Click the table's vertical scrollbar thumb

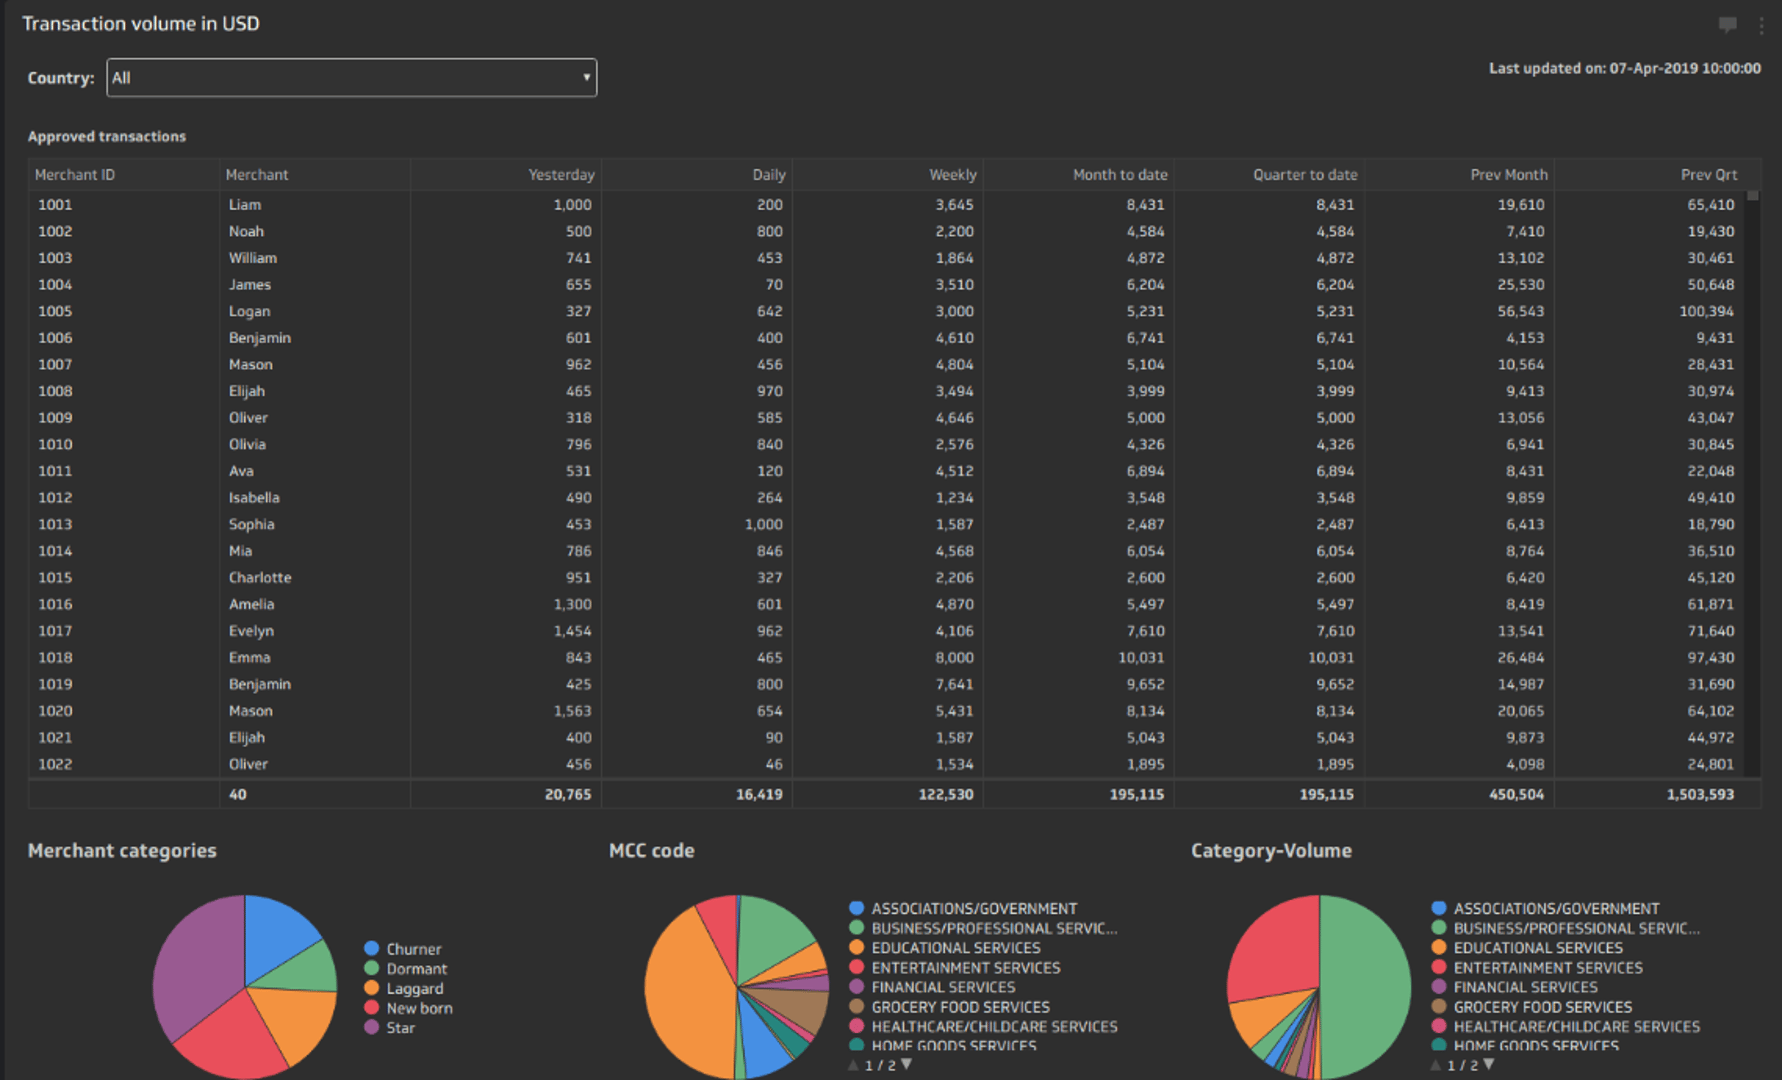[1752, 197]
